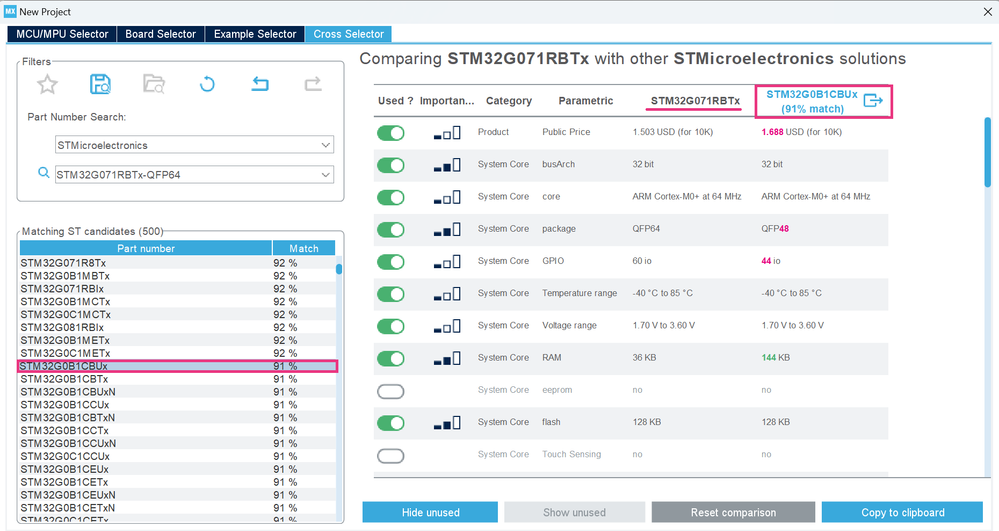999x531 pixels.
Task: Click the favorites star filter icon
Action: (x=47, y=84)
